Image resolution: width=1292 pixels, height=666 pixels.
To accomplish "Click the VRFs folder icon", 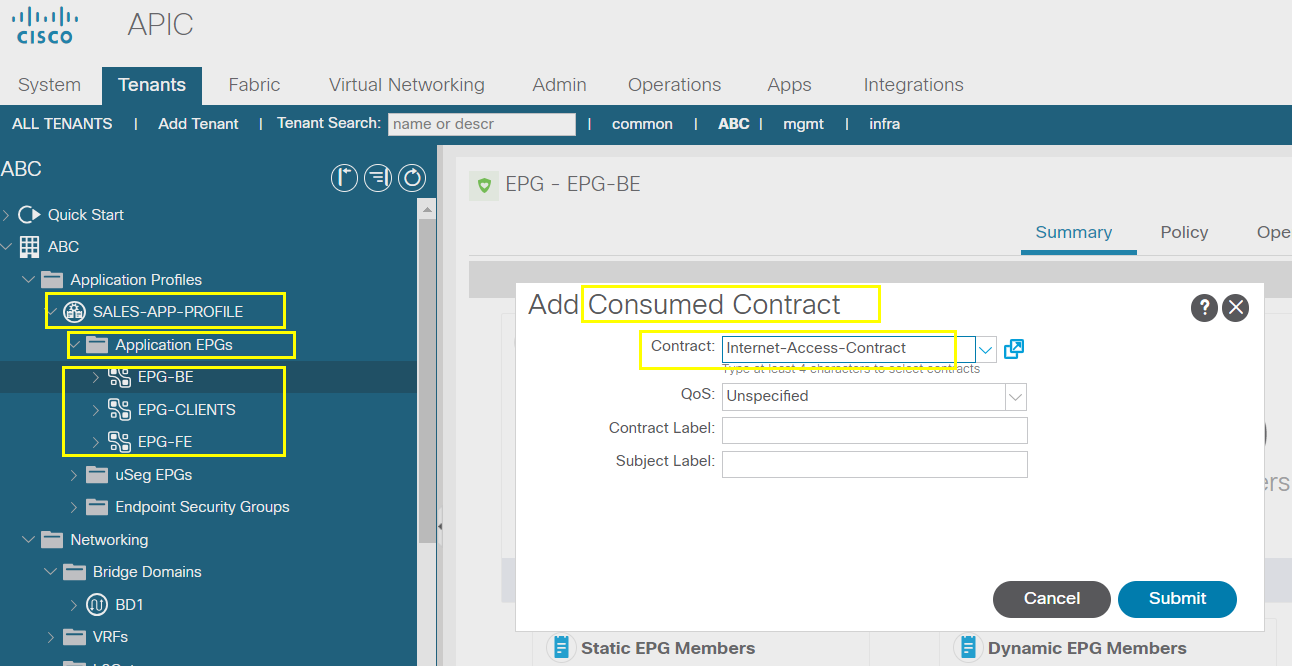I will click(x=74, y=637).
